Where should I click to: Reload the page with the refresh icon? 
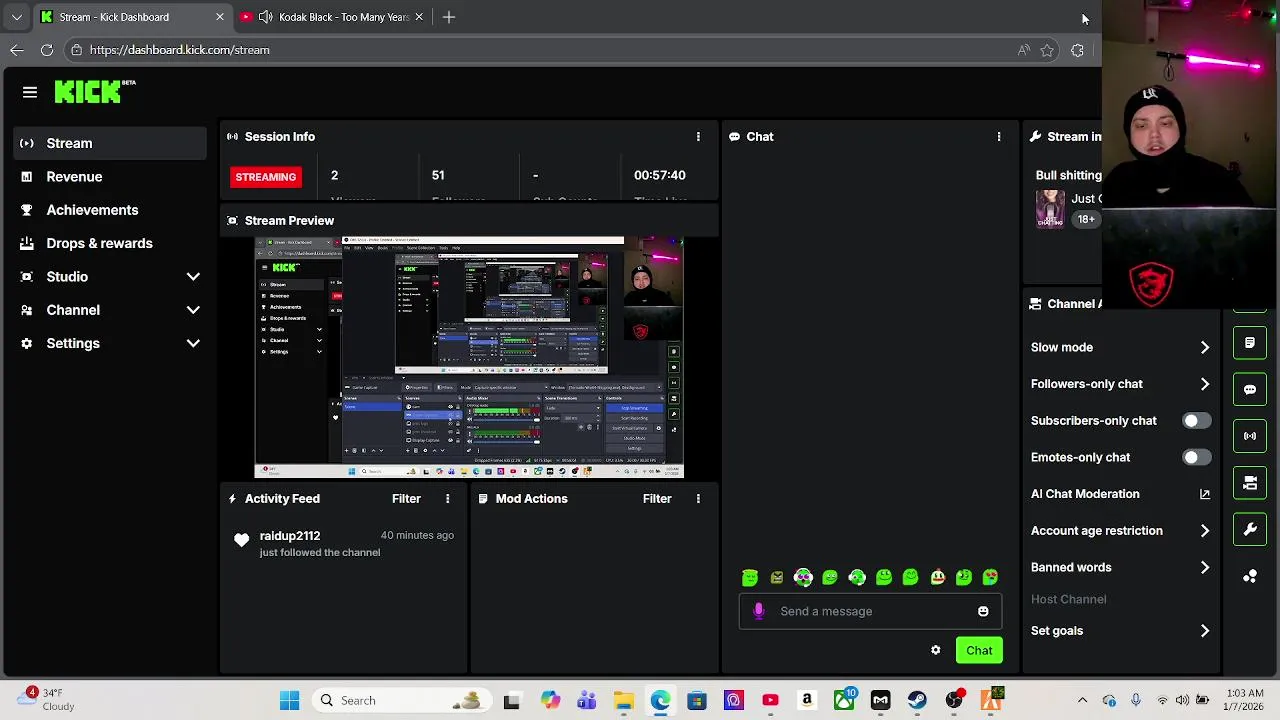coord(47,50)
